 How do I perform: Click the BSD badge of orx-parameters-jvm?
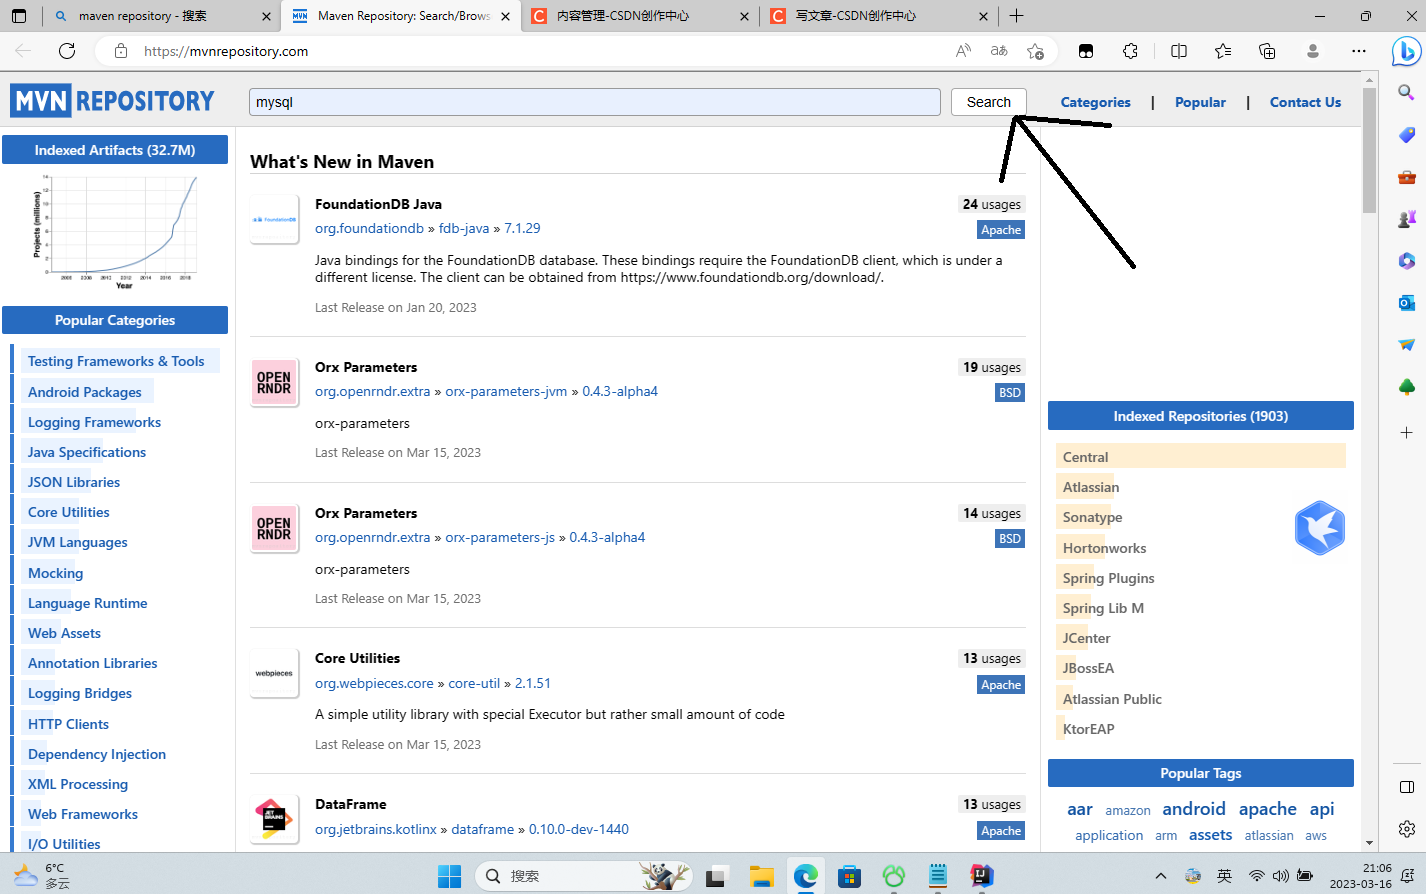pos(1010,393)
